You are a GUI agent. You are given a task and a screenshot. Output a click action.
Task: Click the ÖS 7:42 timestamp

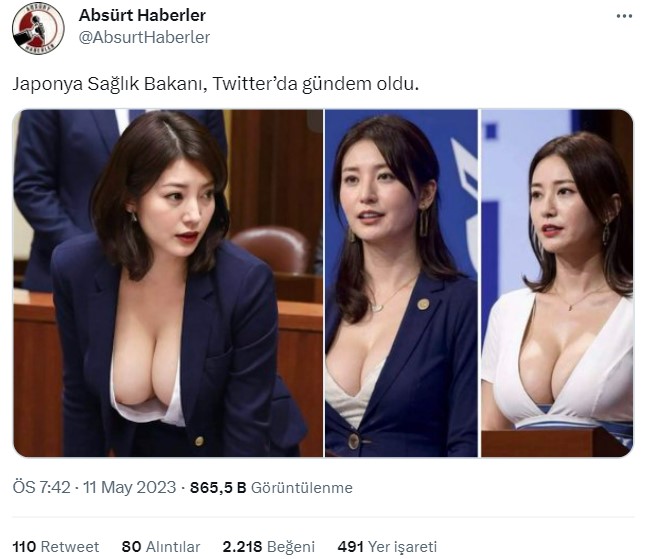[41, 487]
